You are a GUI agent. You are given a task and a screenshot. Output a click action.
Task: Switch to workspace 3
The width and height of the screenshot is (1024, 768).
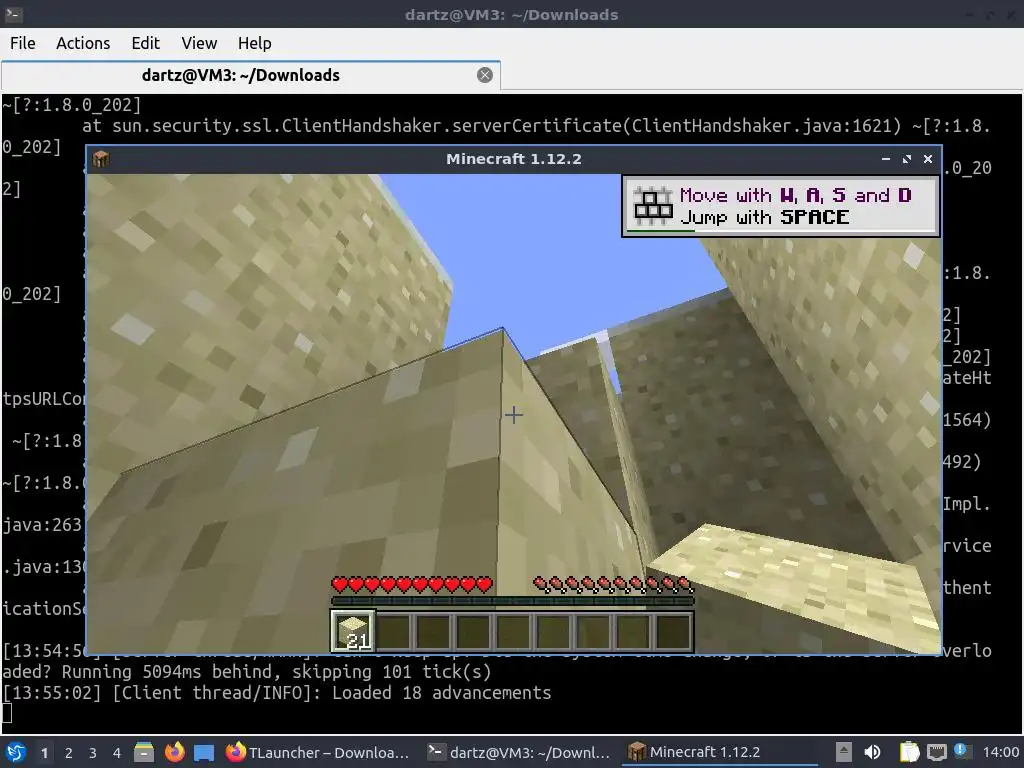point(93,753)
